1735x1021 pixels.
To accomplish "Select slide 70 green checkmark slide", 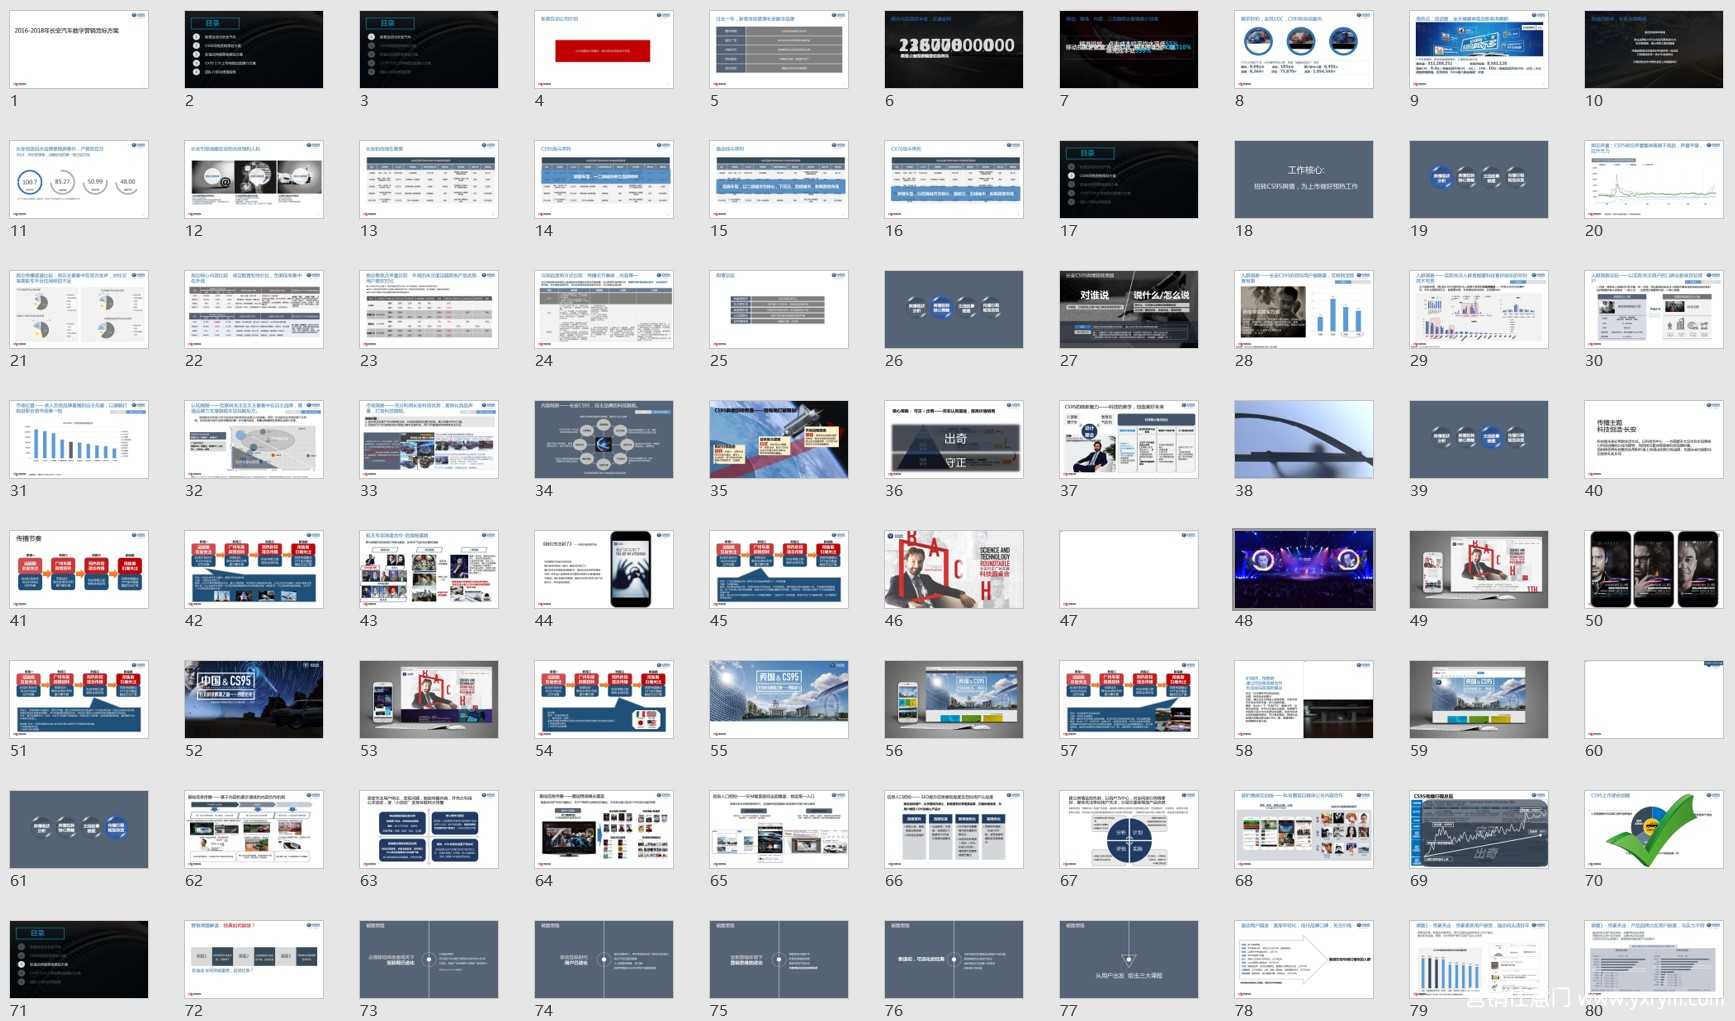I will click(1654, 829).
